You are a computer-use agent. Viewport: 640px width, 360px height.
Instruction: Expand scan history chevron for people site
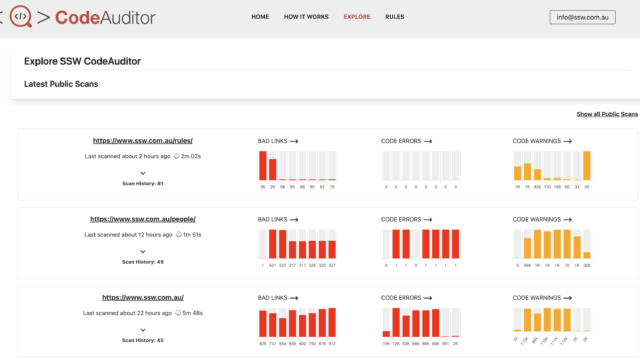point(143,251)
